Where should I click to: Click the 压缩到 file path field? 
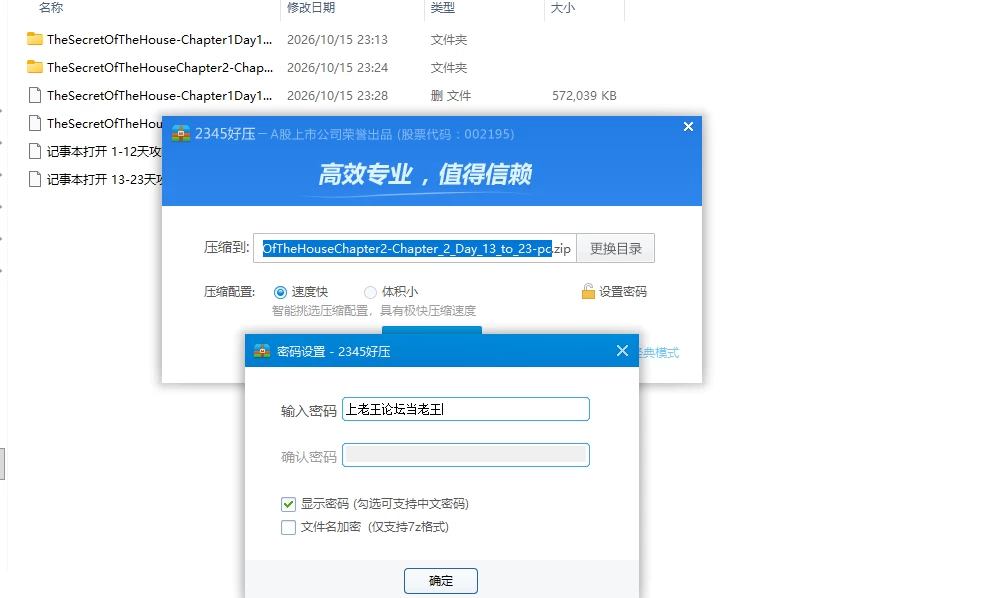pyautogui.click(x=415, y=248)
